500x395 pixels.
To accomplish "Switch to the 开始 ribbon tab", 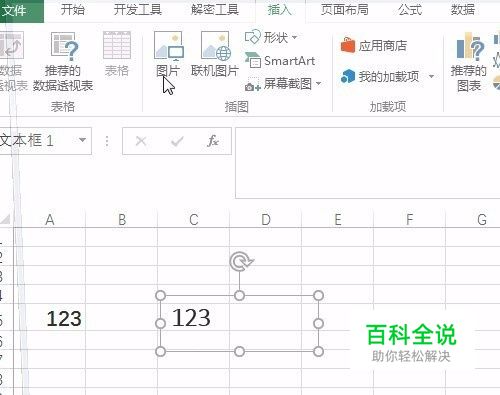I will [73, 10].
